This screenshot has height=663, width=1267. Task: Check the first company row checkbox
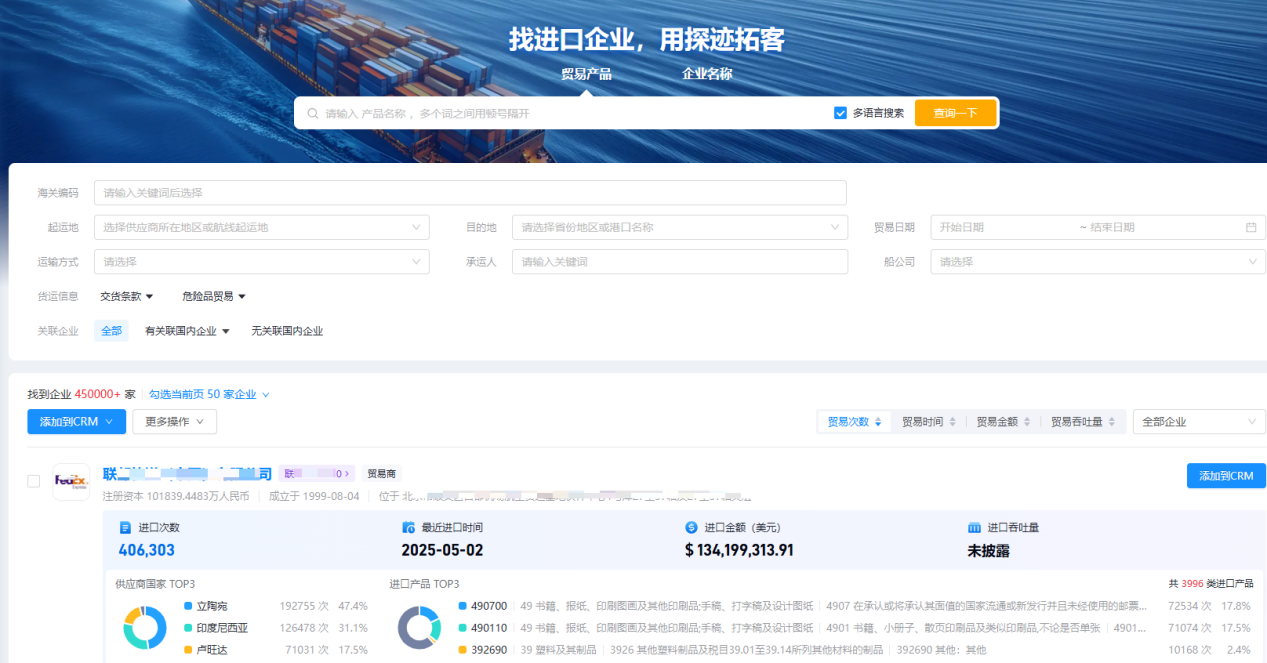coord(33,481)
